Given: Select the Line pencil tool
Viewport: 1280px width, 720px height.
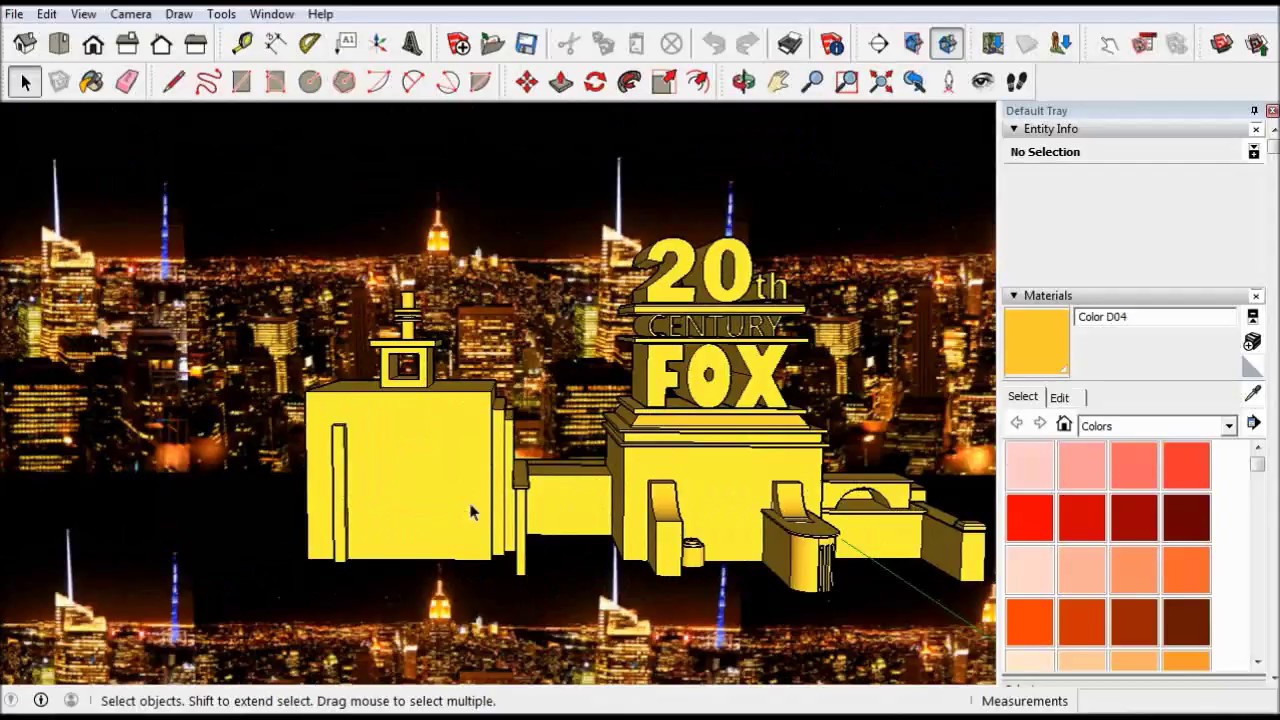Looking at the screenshot, I should [x=174, y=82].
